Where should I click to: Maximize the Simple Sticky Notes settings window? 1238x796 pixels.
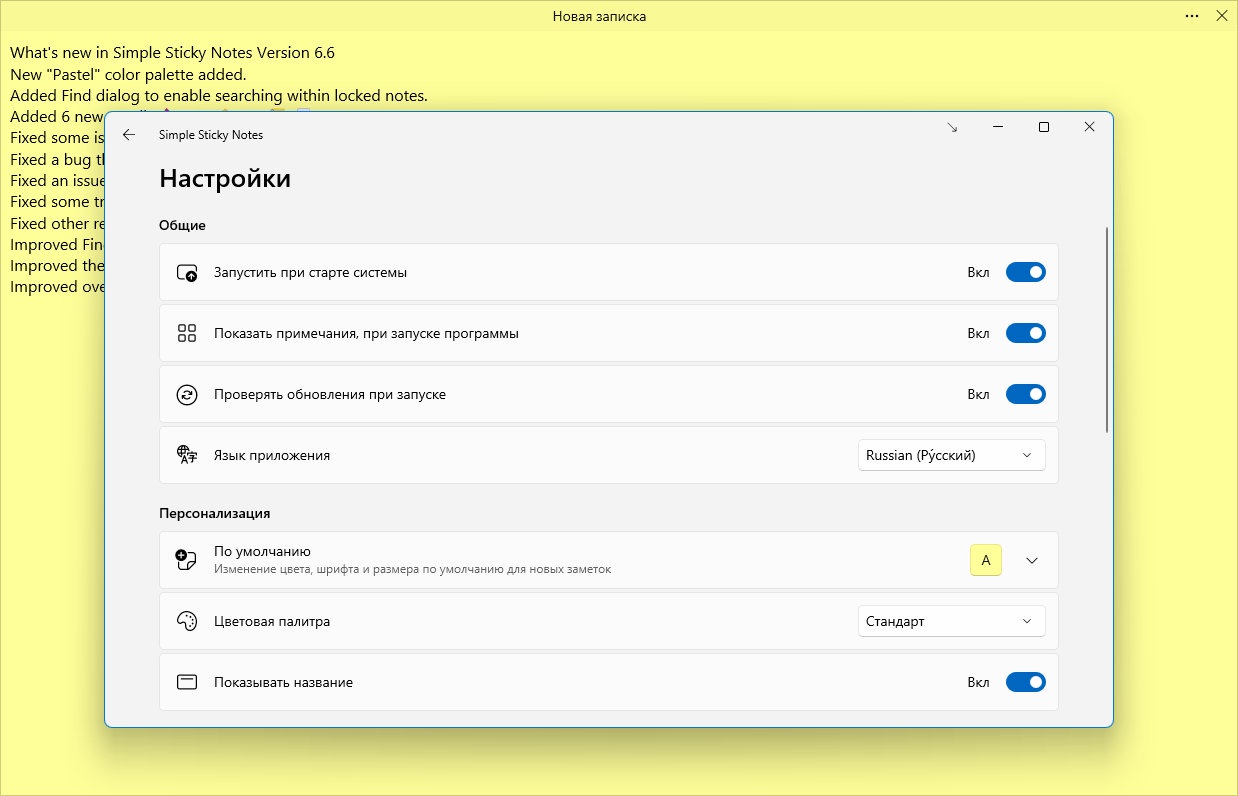(1044, 127)
